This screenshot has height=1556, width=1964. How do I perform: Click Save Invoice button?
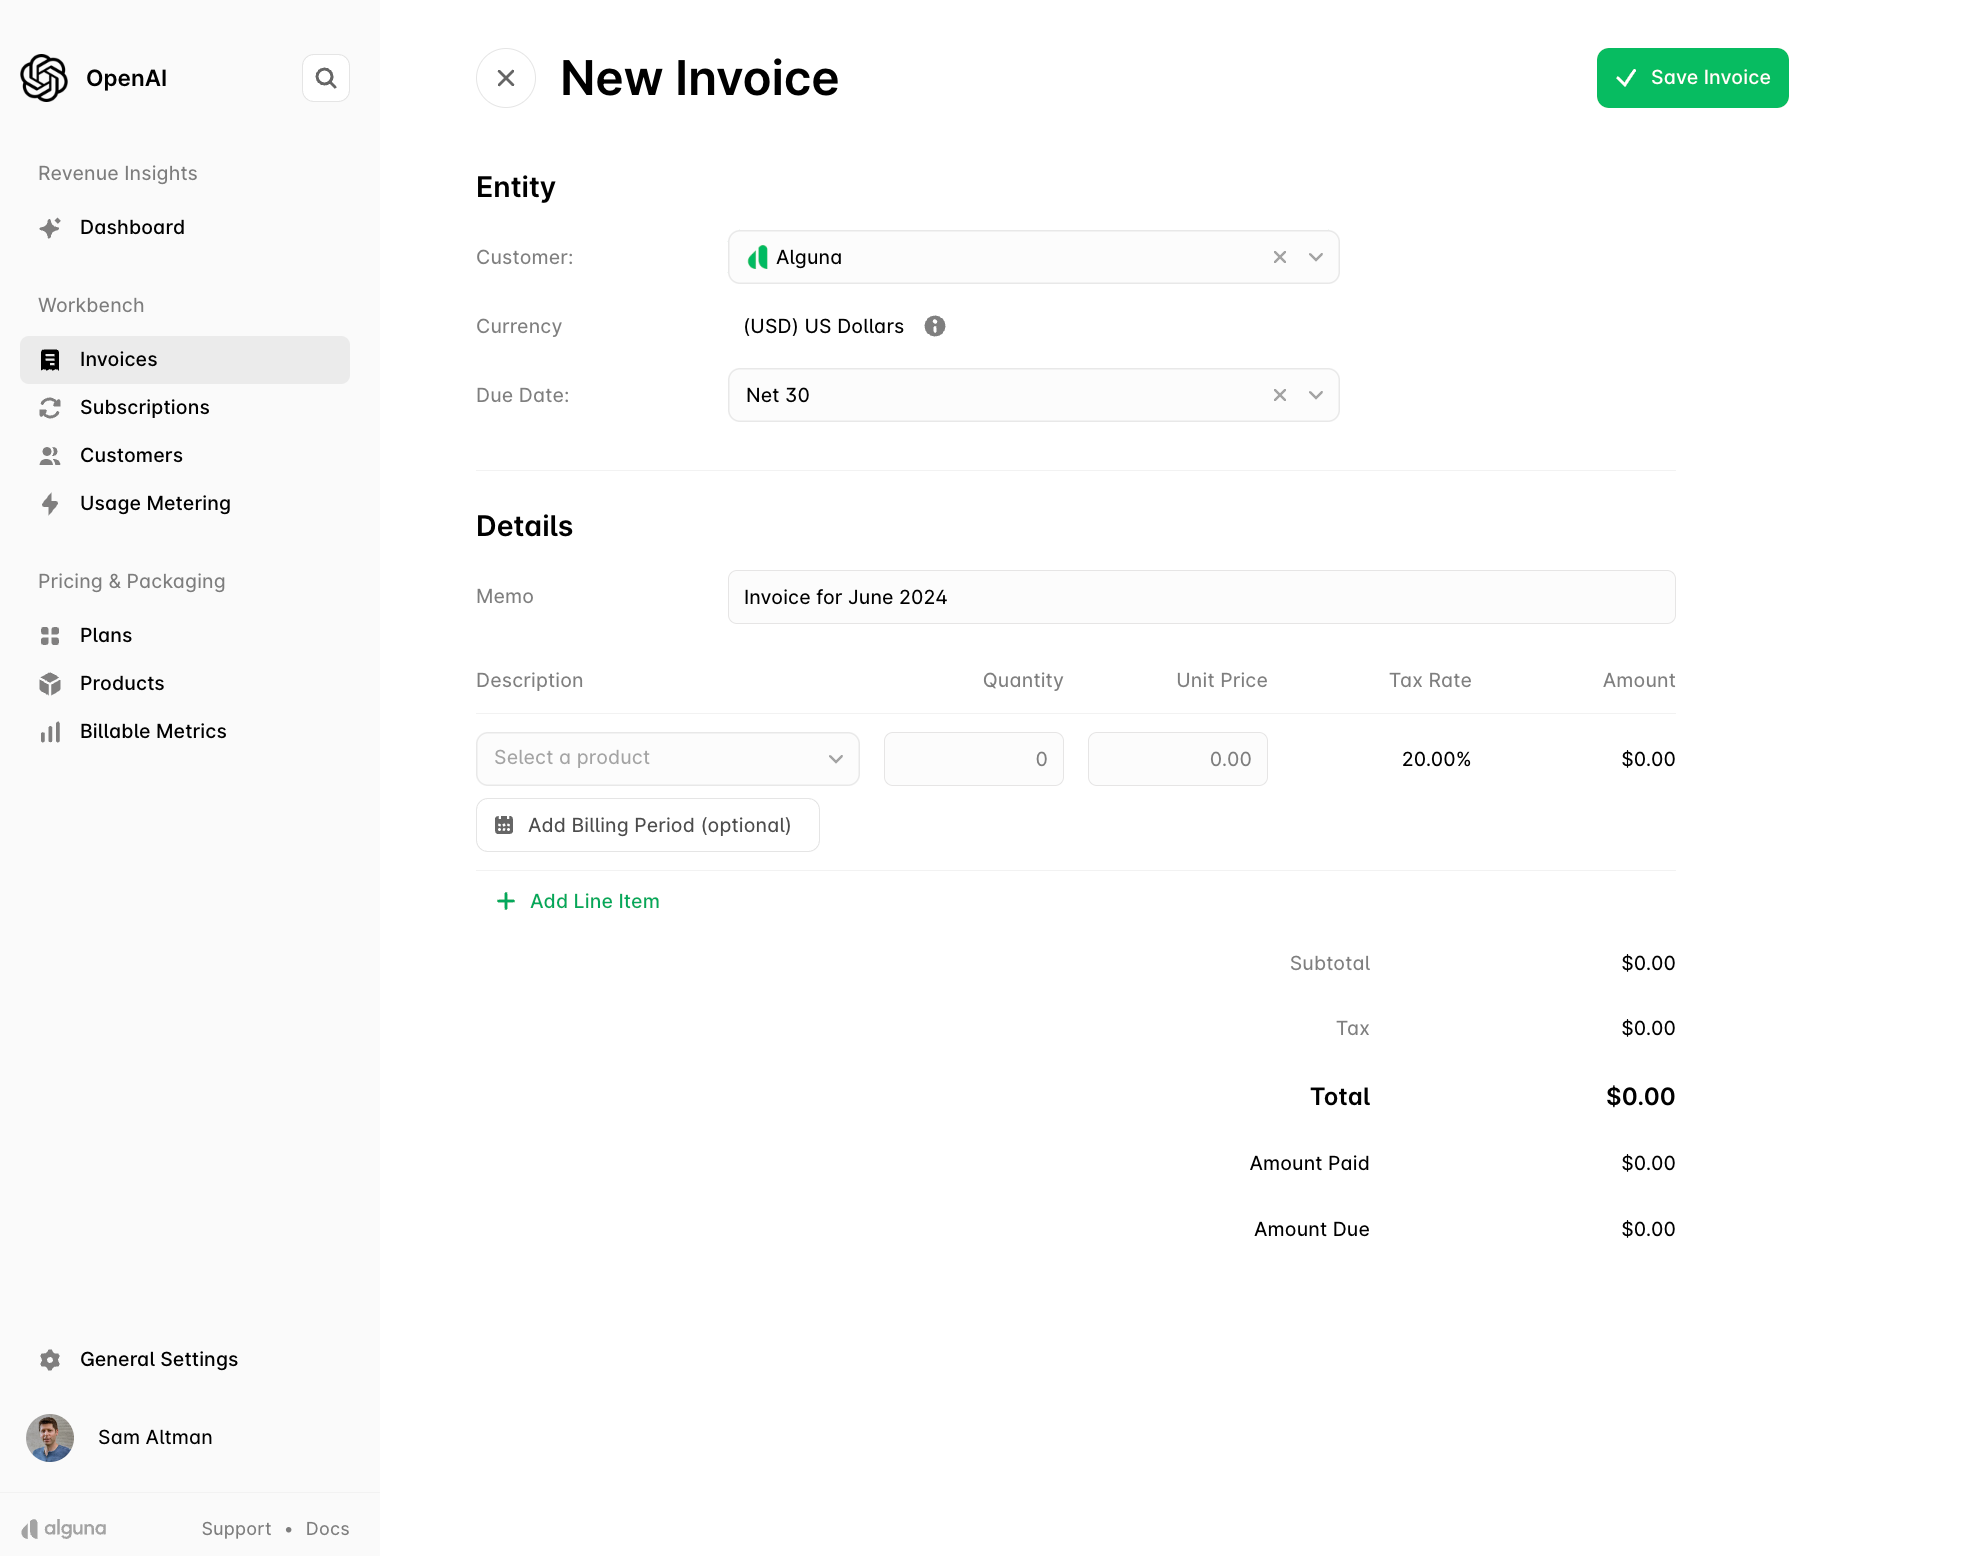point(1692,78)
